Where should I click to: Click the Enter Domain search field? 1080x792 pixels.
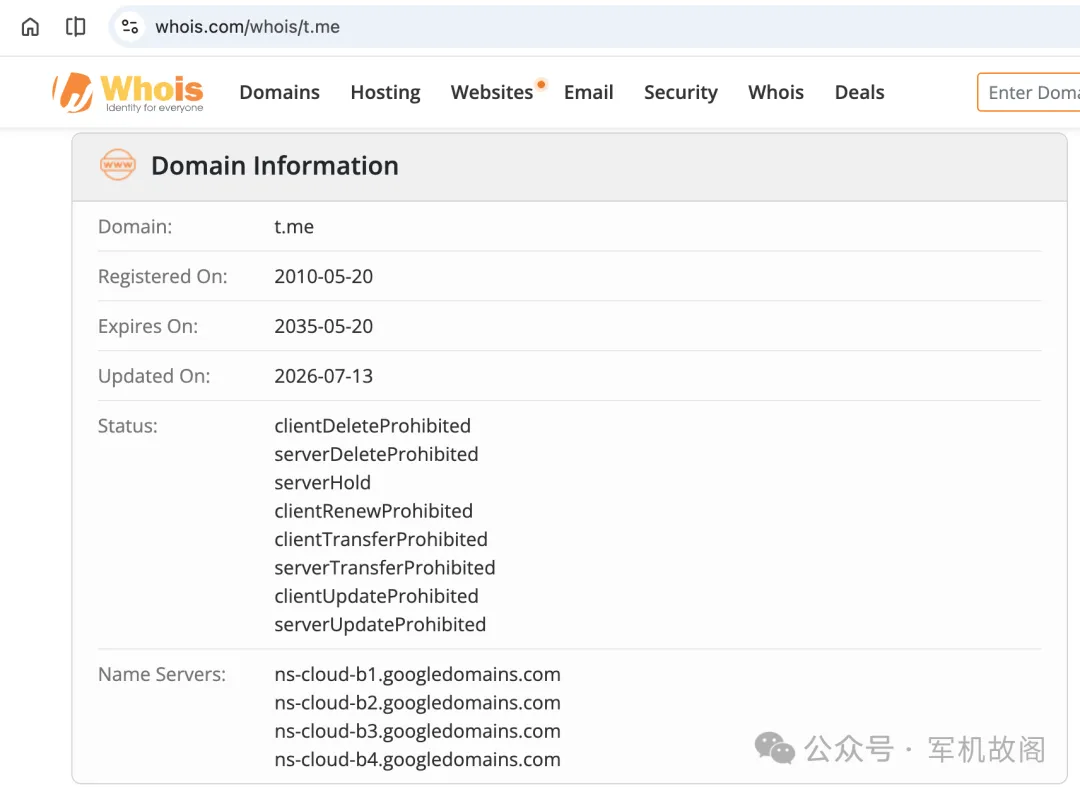click(x=1028, y=92)
